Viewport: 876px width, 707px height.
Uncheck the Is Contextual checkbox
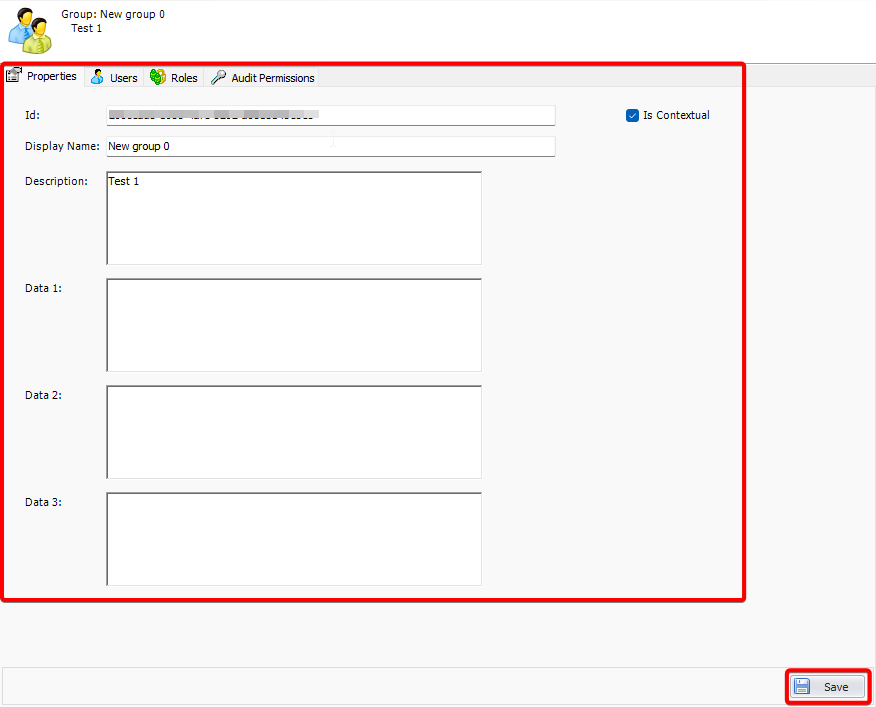coord(632,115)
